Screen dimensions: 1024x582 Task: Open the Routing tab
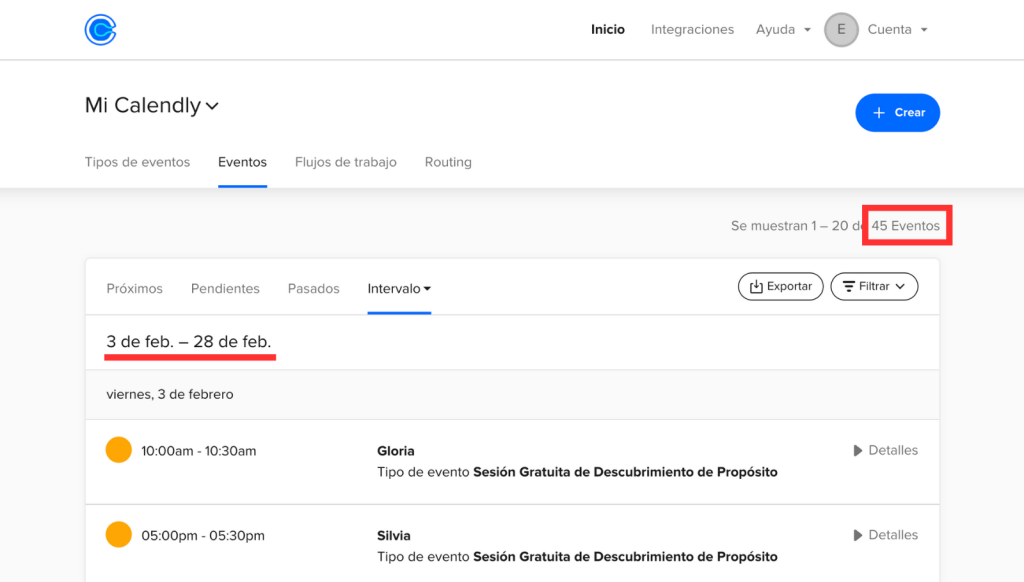click(x=448, y=162)
